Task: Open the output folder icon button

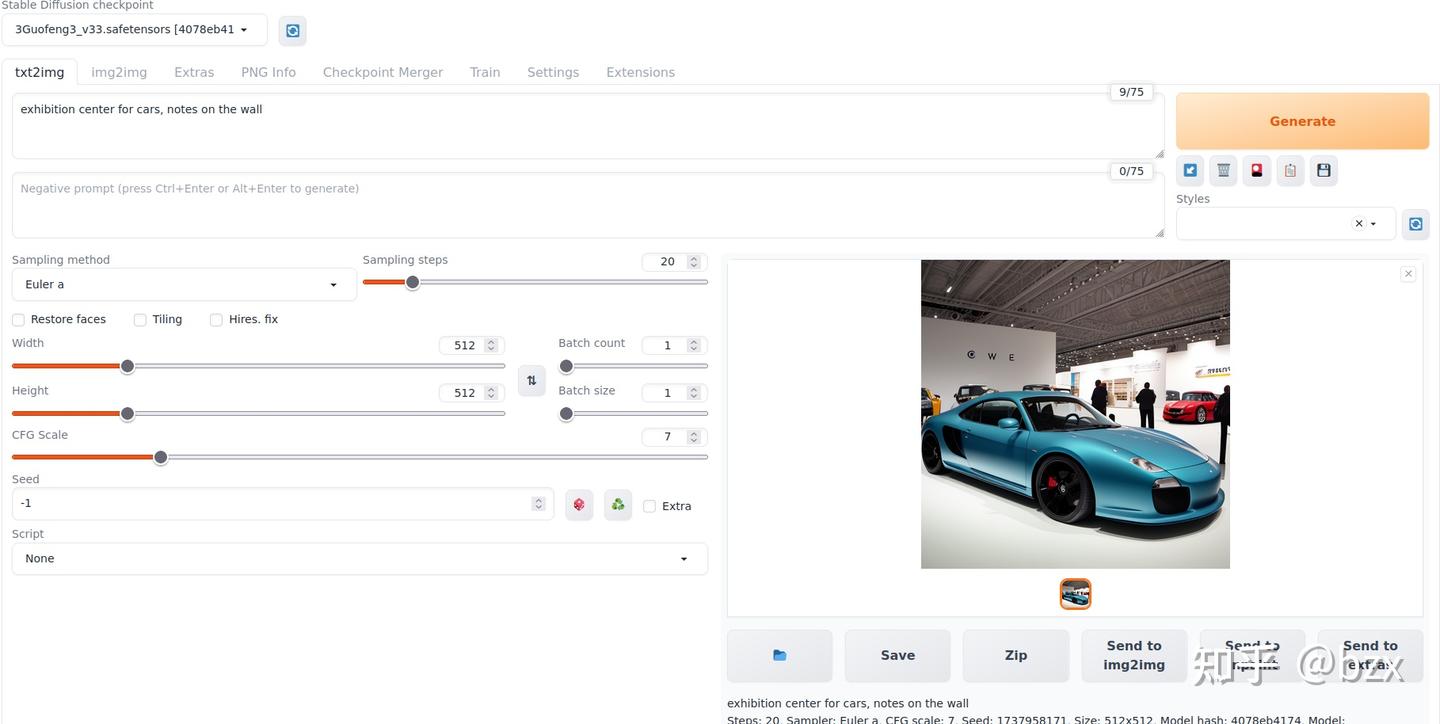Action: click(780, 655)
